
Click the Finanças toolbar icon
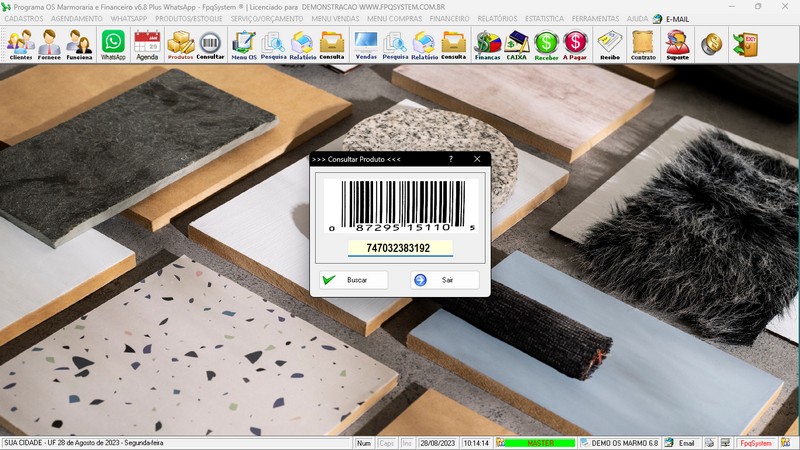[x=487, y=45]
